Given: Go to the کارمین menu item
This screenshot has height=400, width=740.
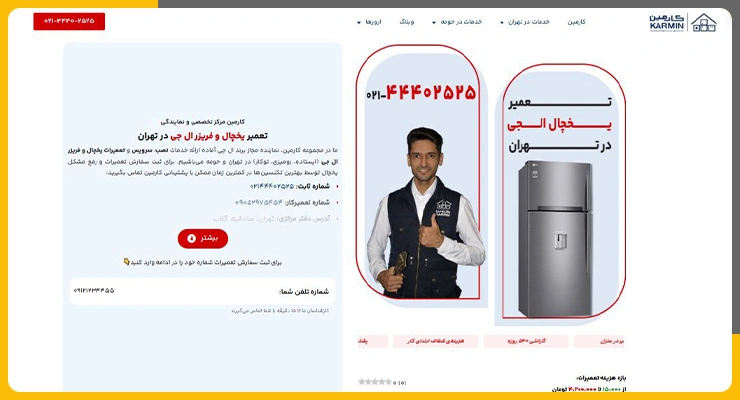Looking at the screenshot, I should point(576,22).
